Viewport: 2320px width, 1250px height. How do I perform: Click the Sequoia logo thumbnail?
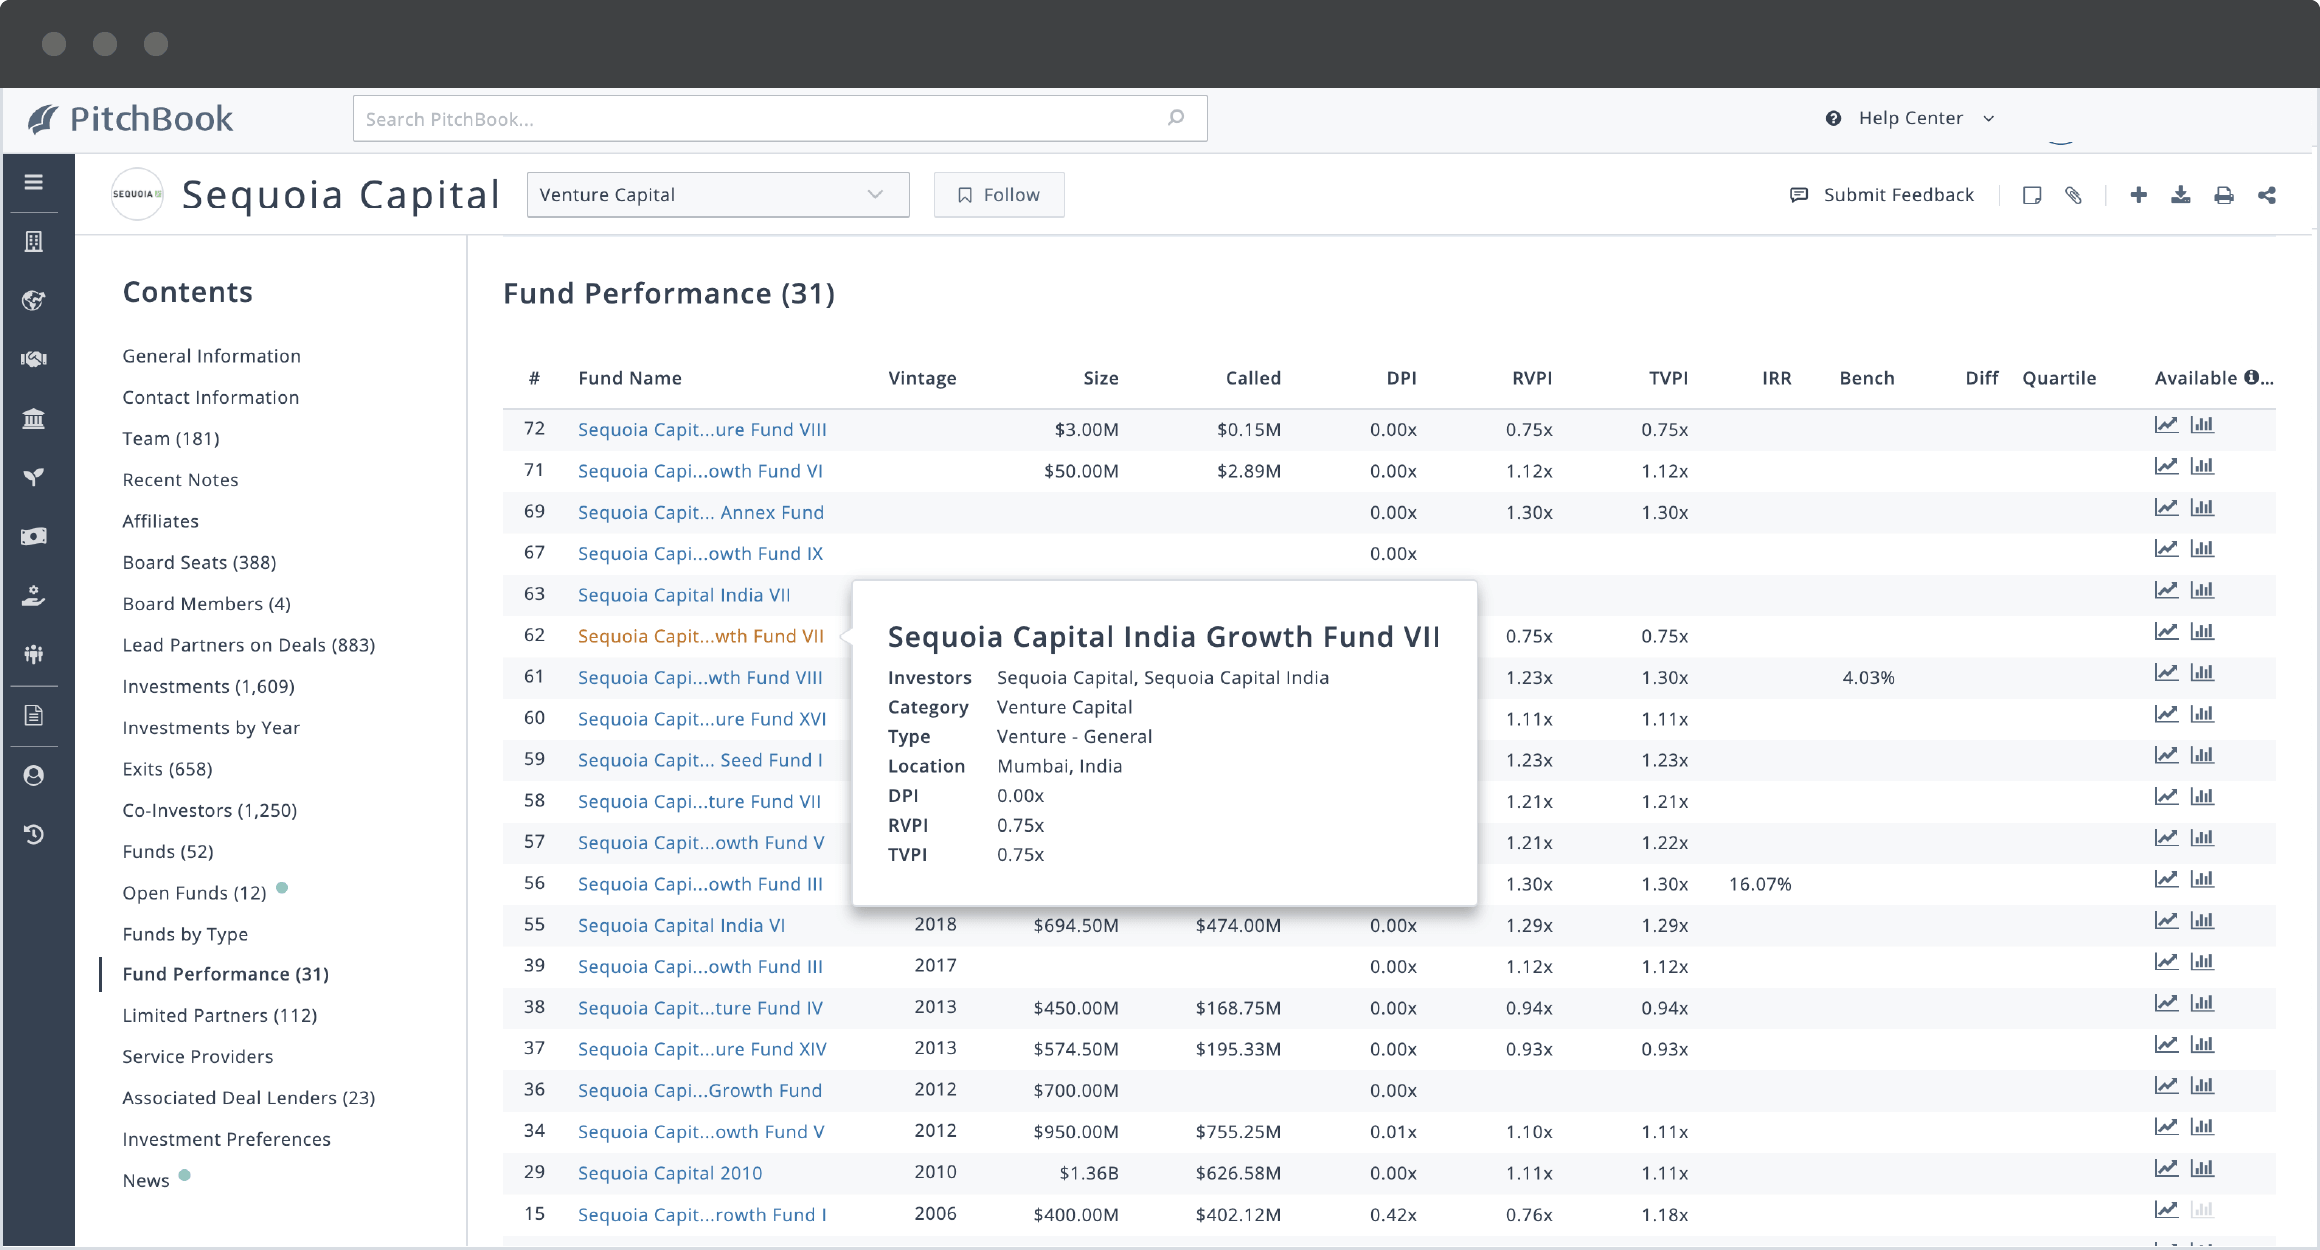click(137, 194)
